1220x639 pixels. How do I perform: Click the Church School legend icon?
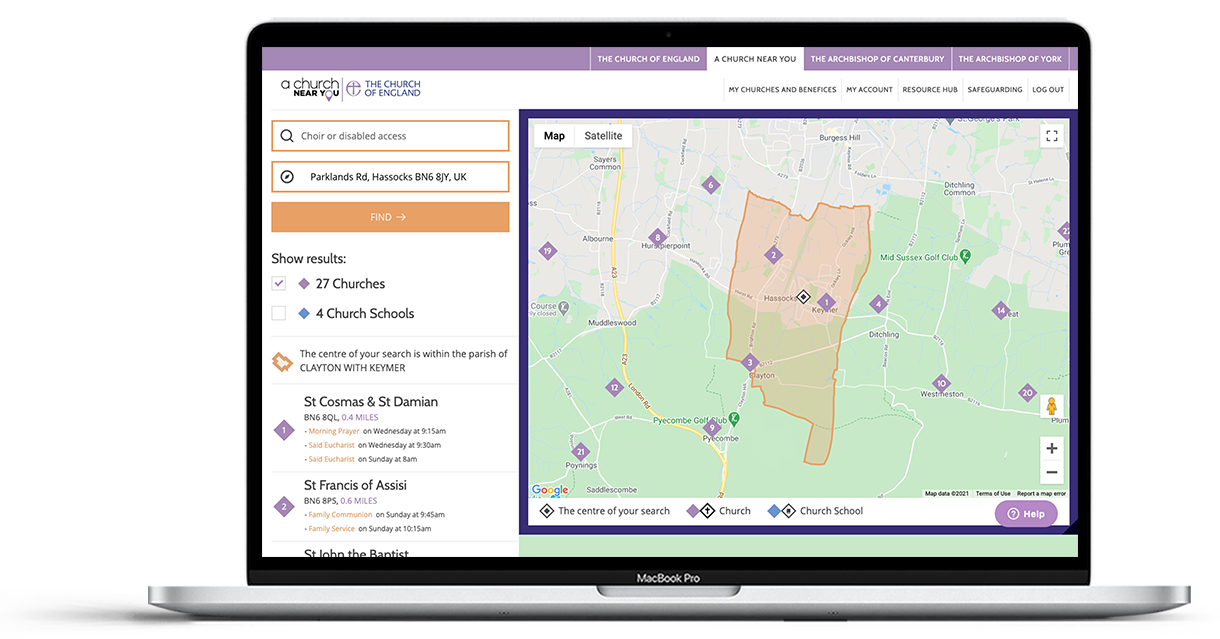[x=781, y=511]
